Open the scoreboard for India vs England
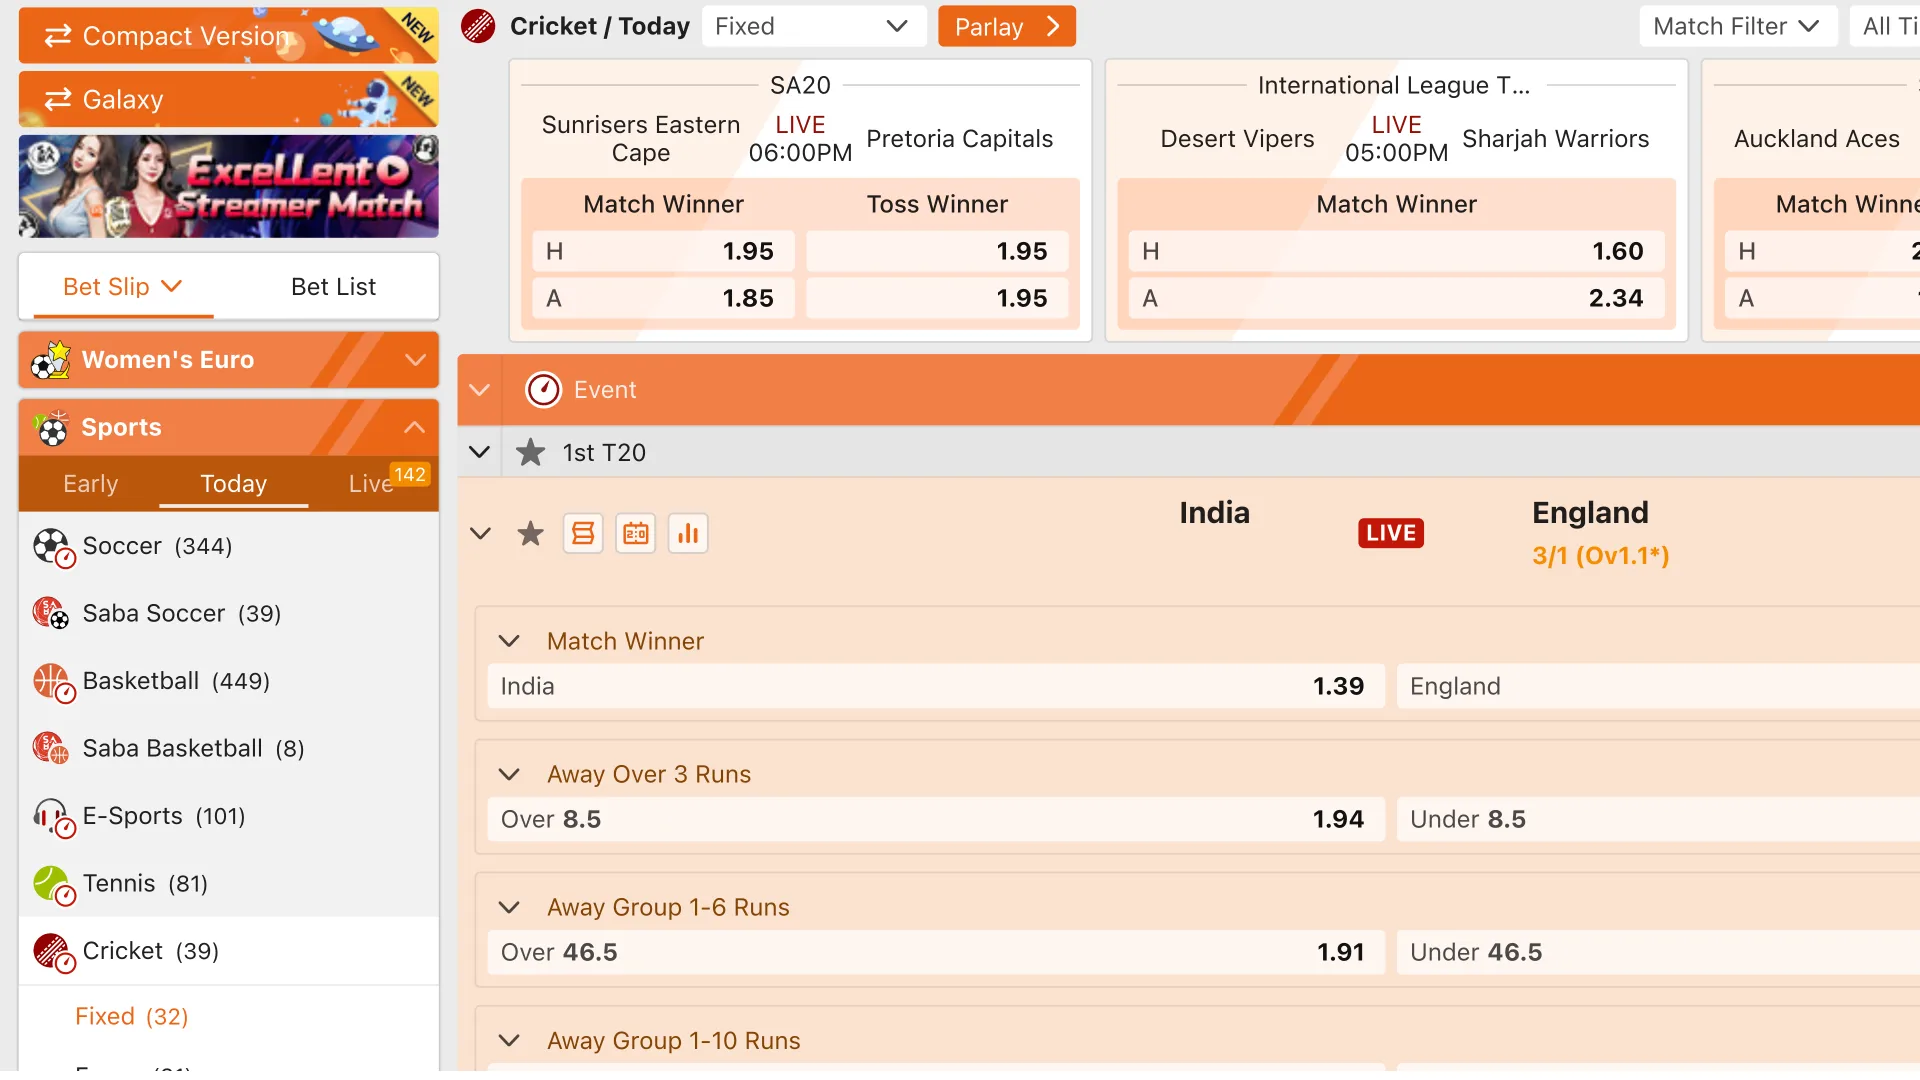 [635, 533]
